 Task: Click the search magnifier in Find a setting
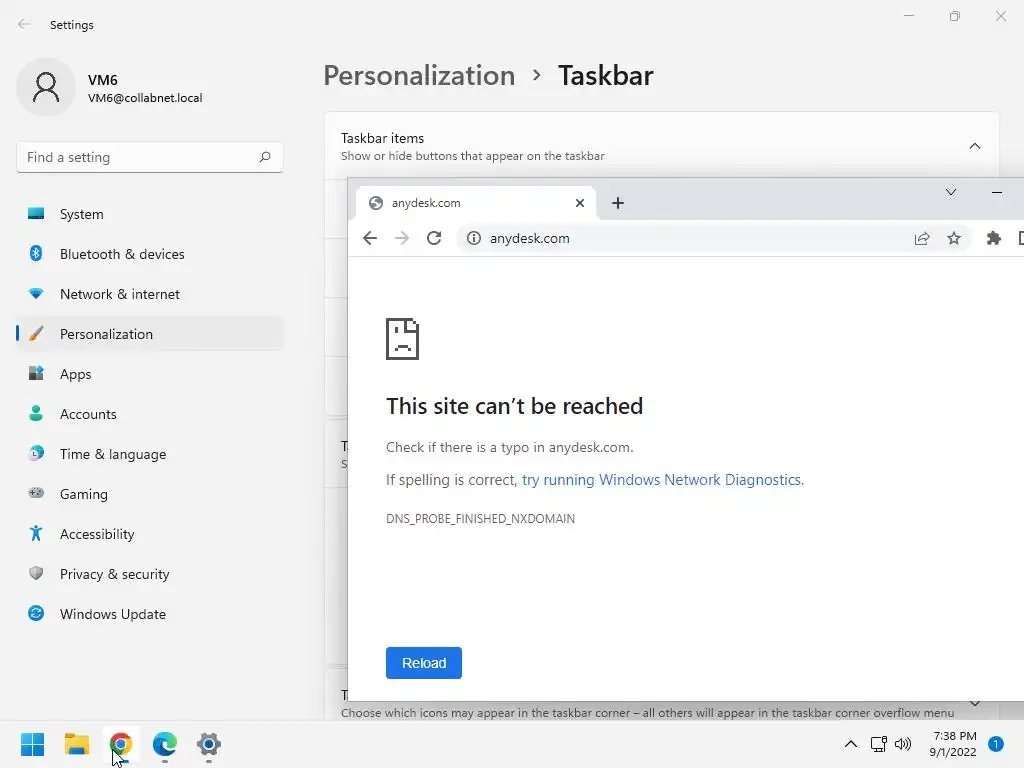point(264,157)
